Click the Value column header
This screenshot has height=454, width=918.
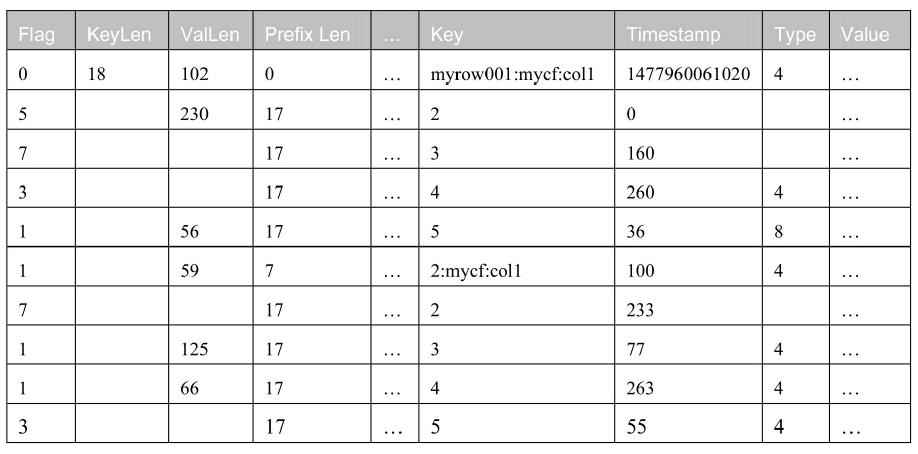870,30
